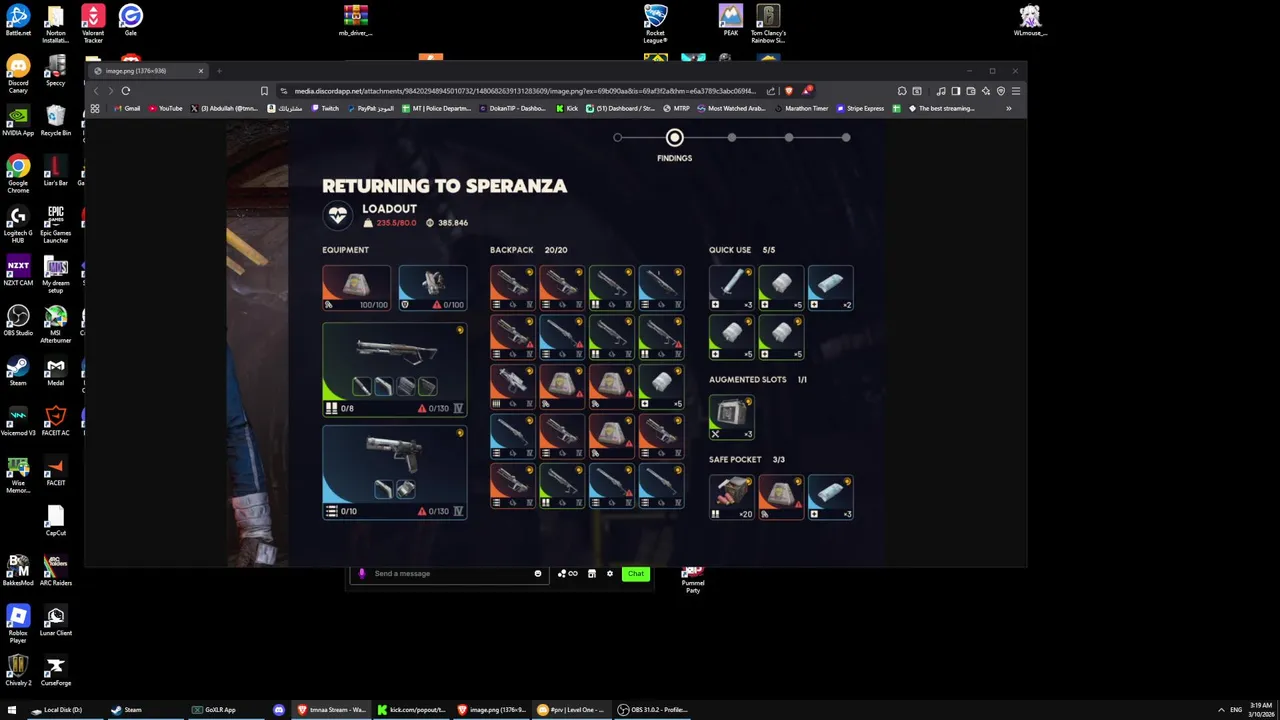Viewport: 1280px width, 720px height.
Task: Bookmark this page in the address bar
Action: point(264,91)
